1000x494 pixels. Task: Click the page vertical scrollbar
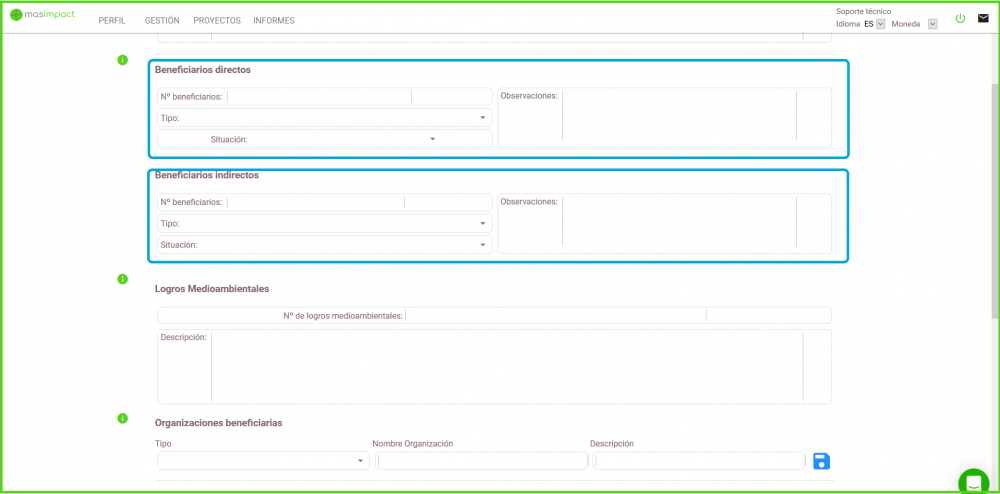pyautogui.click(x=994, y=200)
